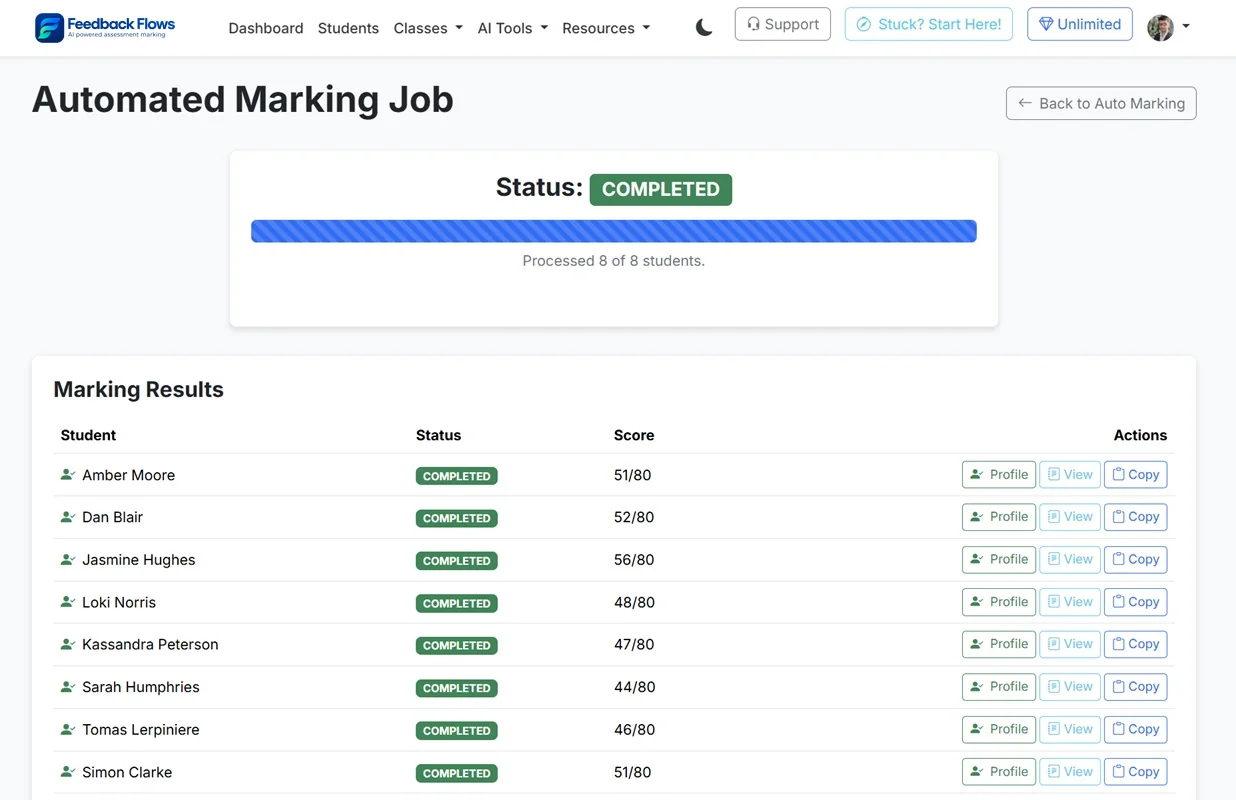View Tomas Lerpiniere's marking result
The width and height of the screenshot is (1236, 800).
click(1070, 729)
